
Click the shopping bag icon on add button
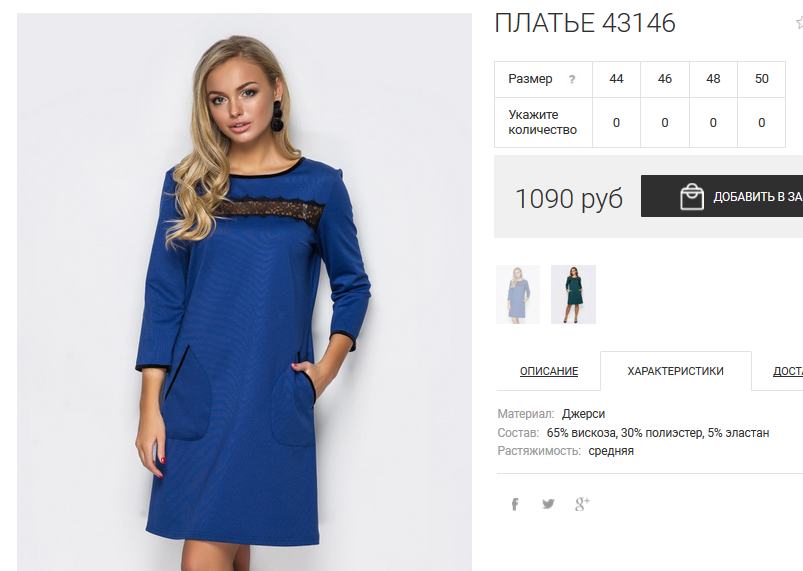pyautogui.click(x=692, y=197)
